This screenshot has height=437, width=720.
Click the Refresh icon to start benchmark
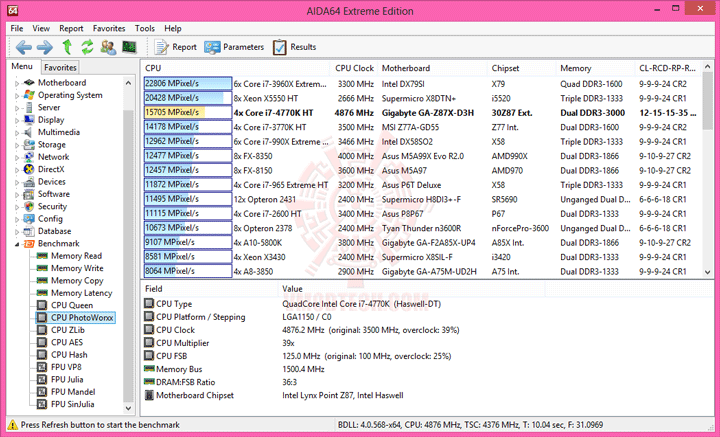(x=87, y=47)
